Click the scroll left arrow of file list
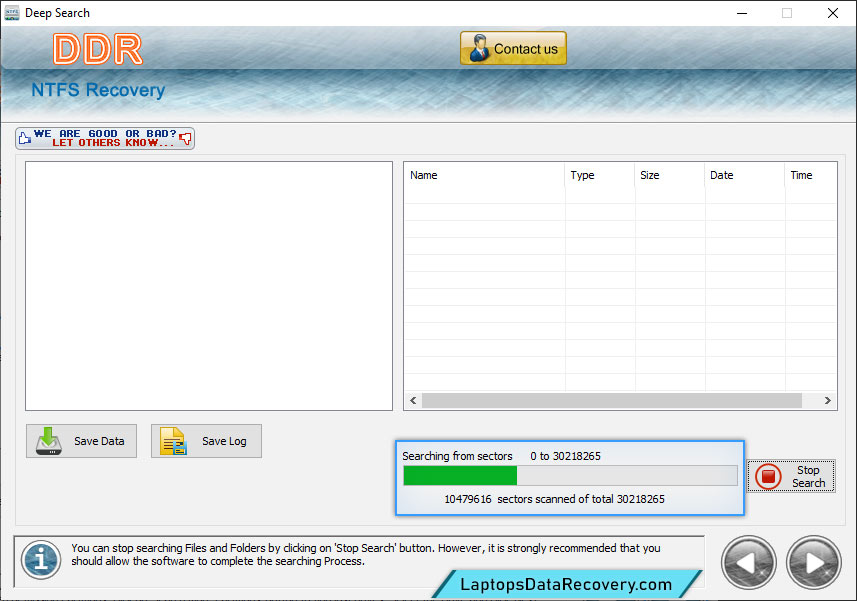The height and width of the screenshot is (601, 857). tap(413, 400)
